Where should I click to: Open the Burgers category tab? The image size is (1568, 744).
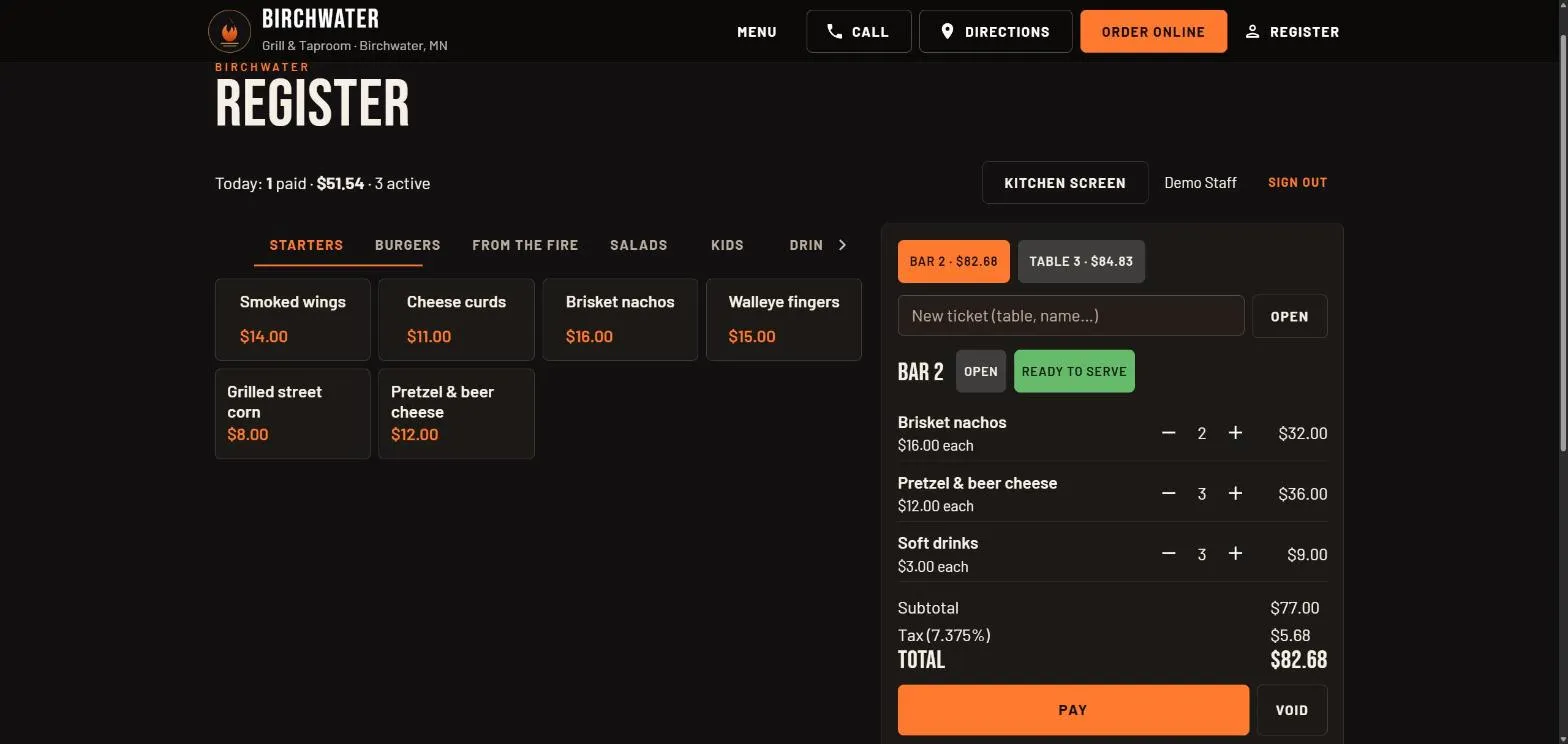[408, 245]
